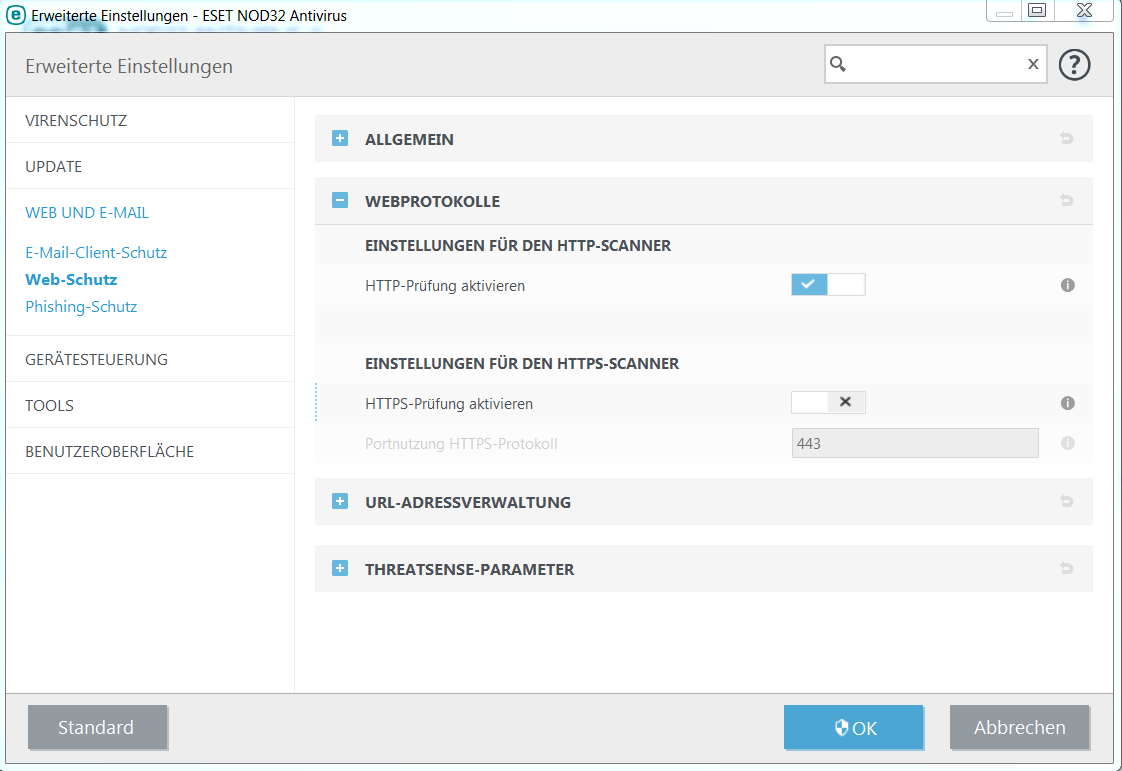Expand the URL-Adressverwaltung section

pos(340,502)
